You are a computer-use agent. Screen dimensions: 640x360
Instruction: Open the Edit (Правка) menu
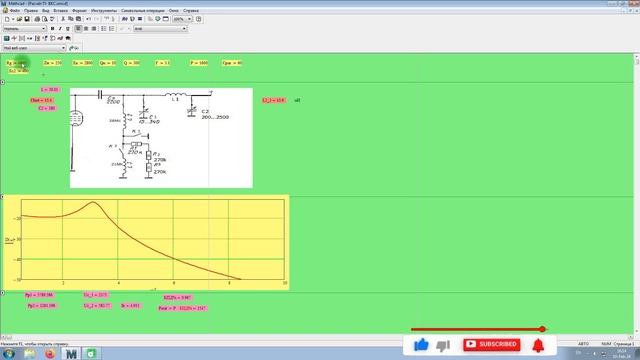coord(31,11)
